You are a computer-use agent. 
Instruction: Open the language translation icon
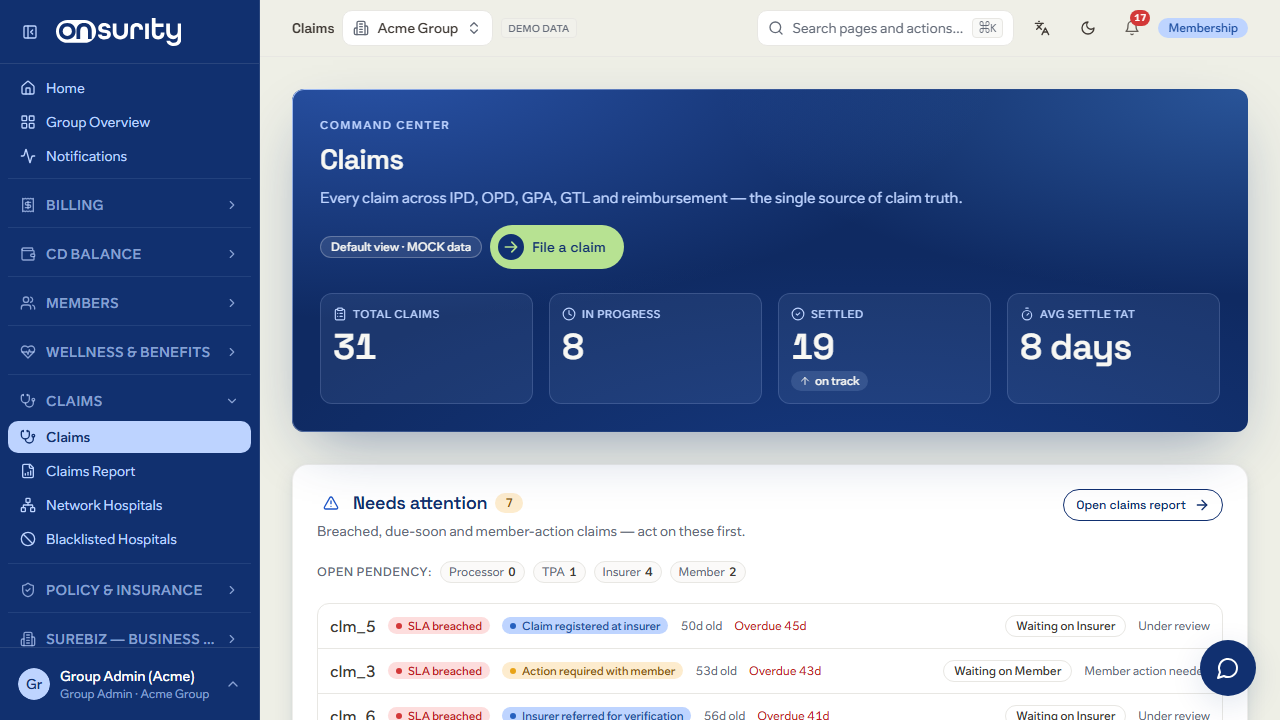[1042, 28]
